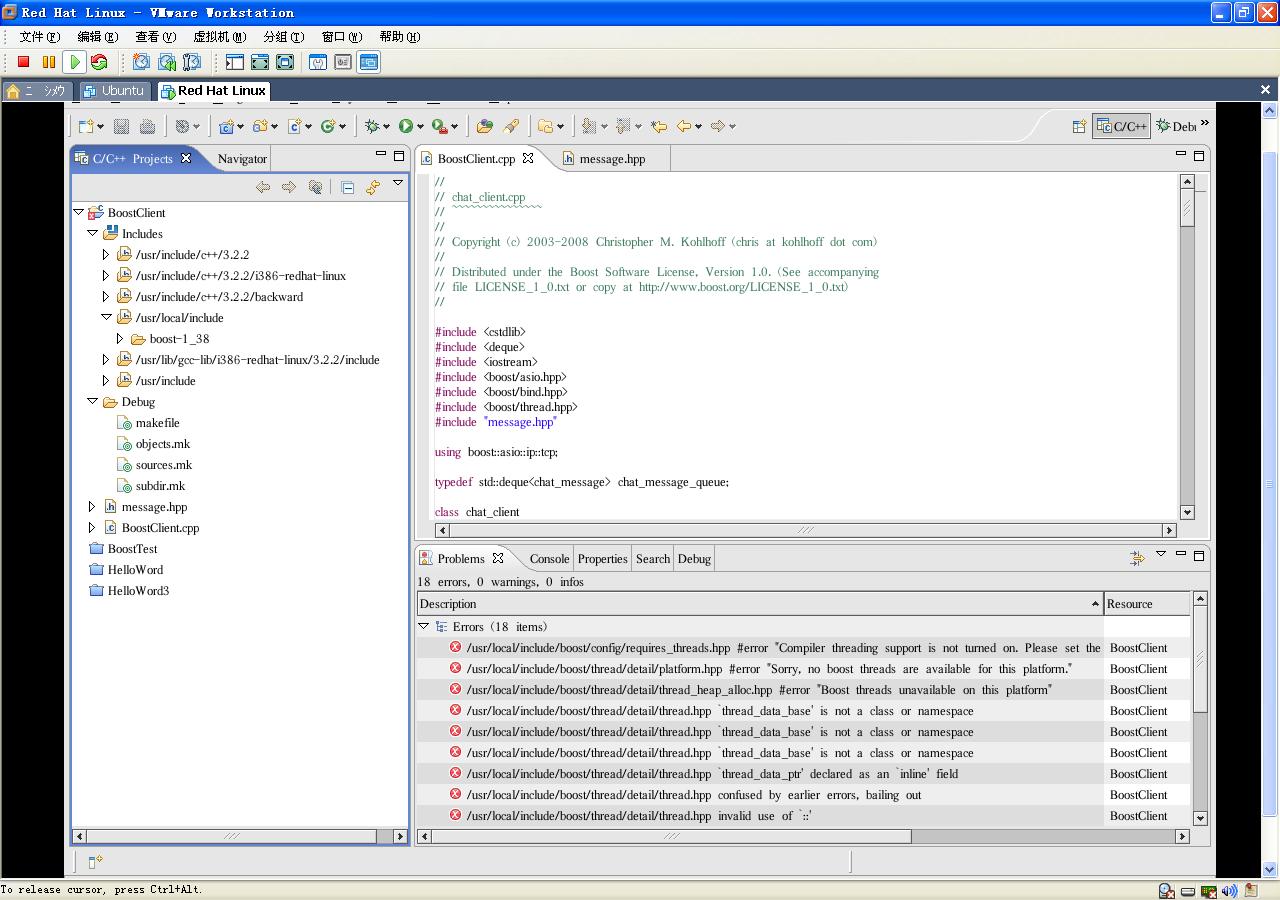Create a new C/C++ project

tap(227, 126)
